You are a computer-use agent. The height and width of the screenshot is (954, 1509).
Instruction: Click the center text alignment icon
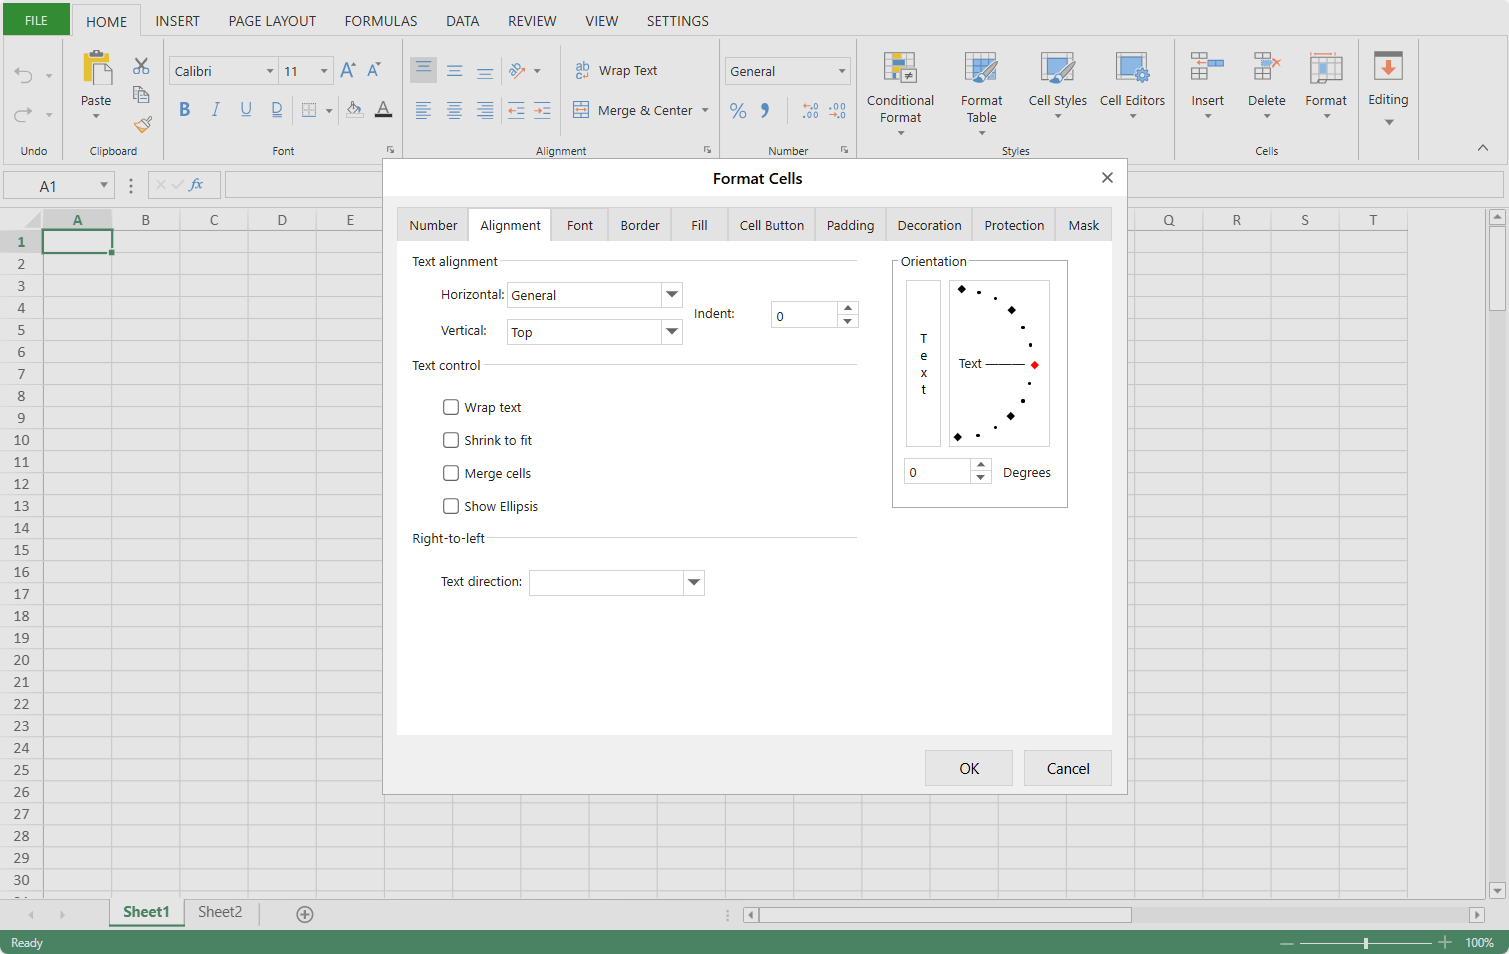454,111
